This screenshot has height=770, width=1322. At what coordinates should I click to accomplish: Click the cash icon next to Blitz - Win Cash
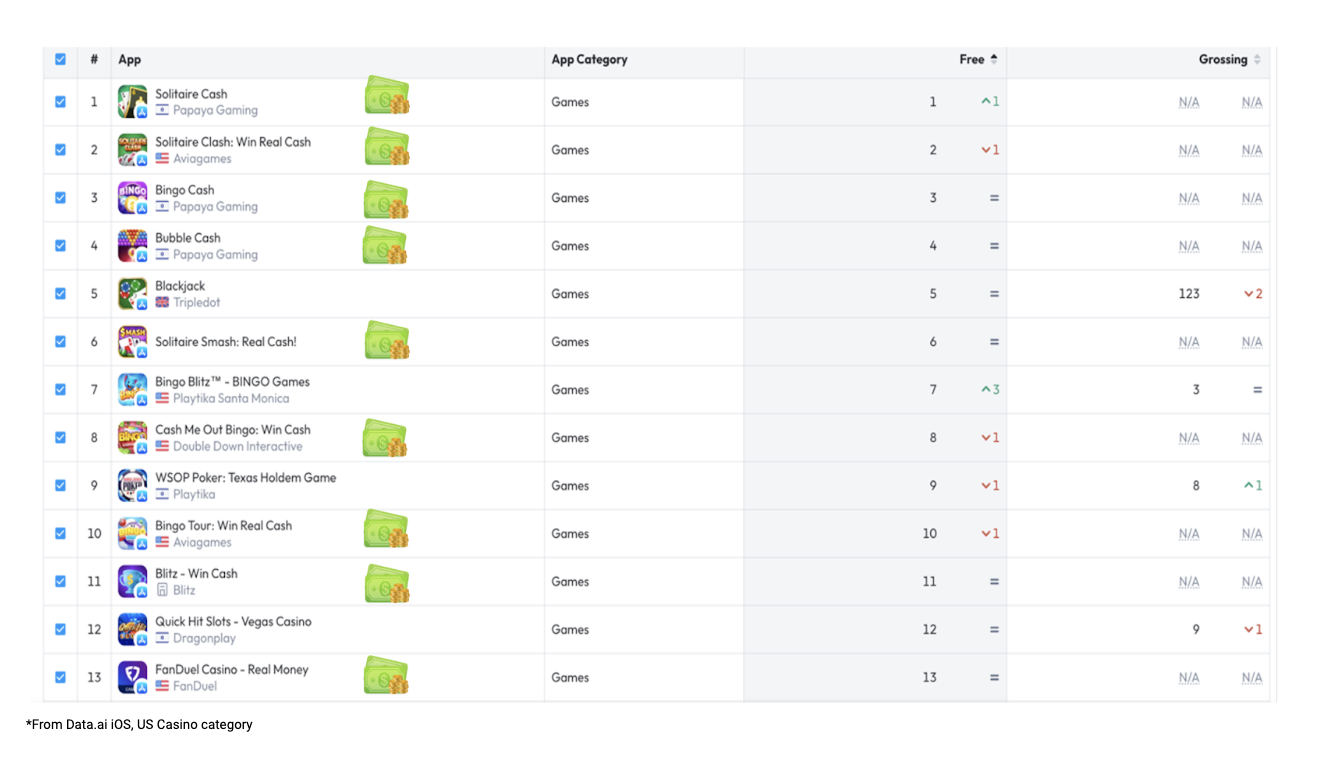[x=386, y=583]
